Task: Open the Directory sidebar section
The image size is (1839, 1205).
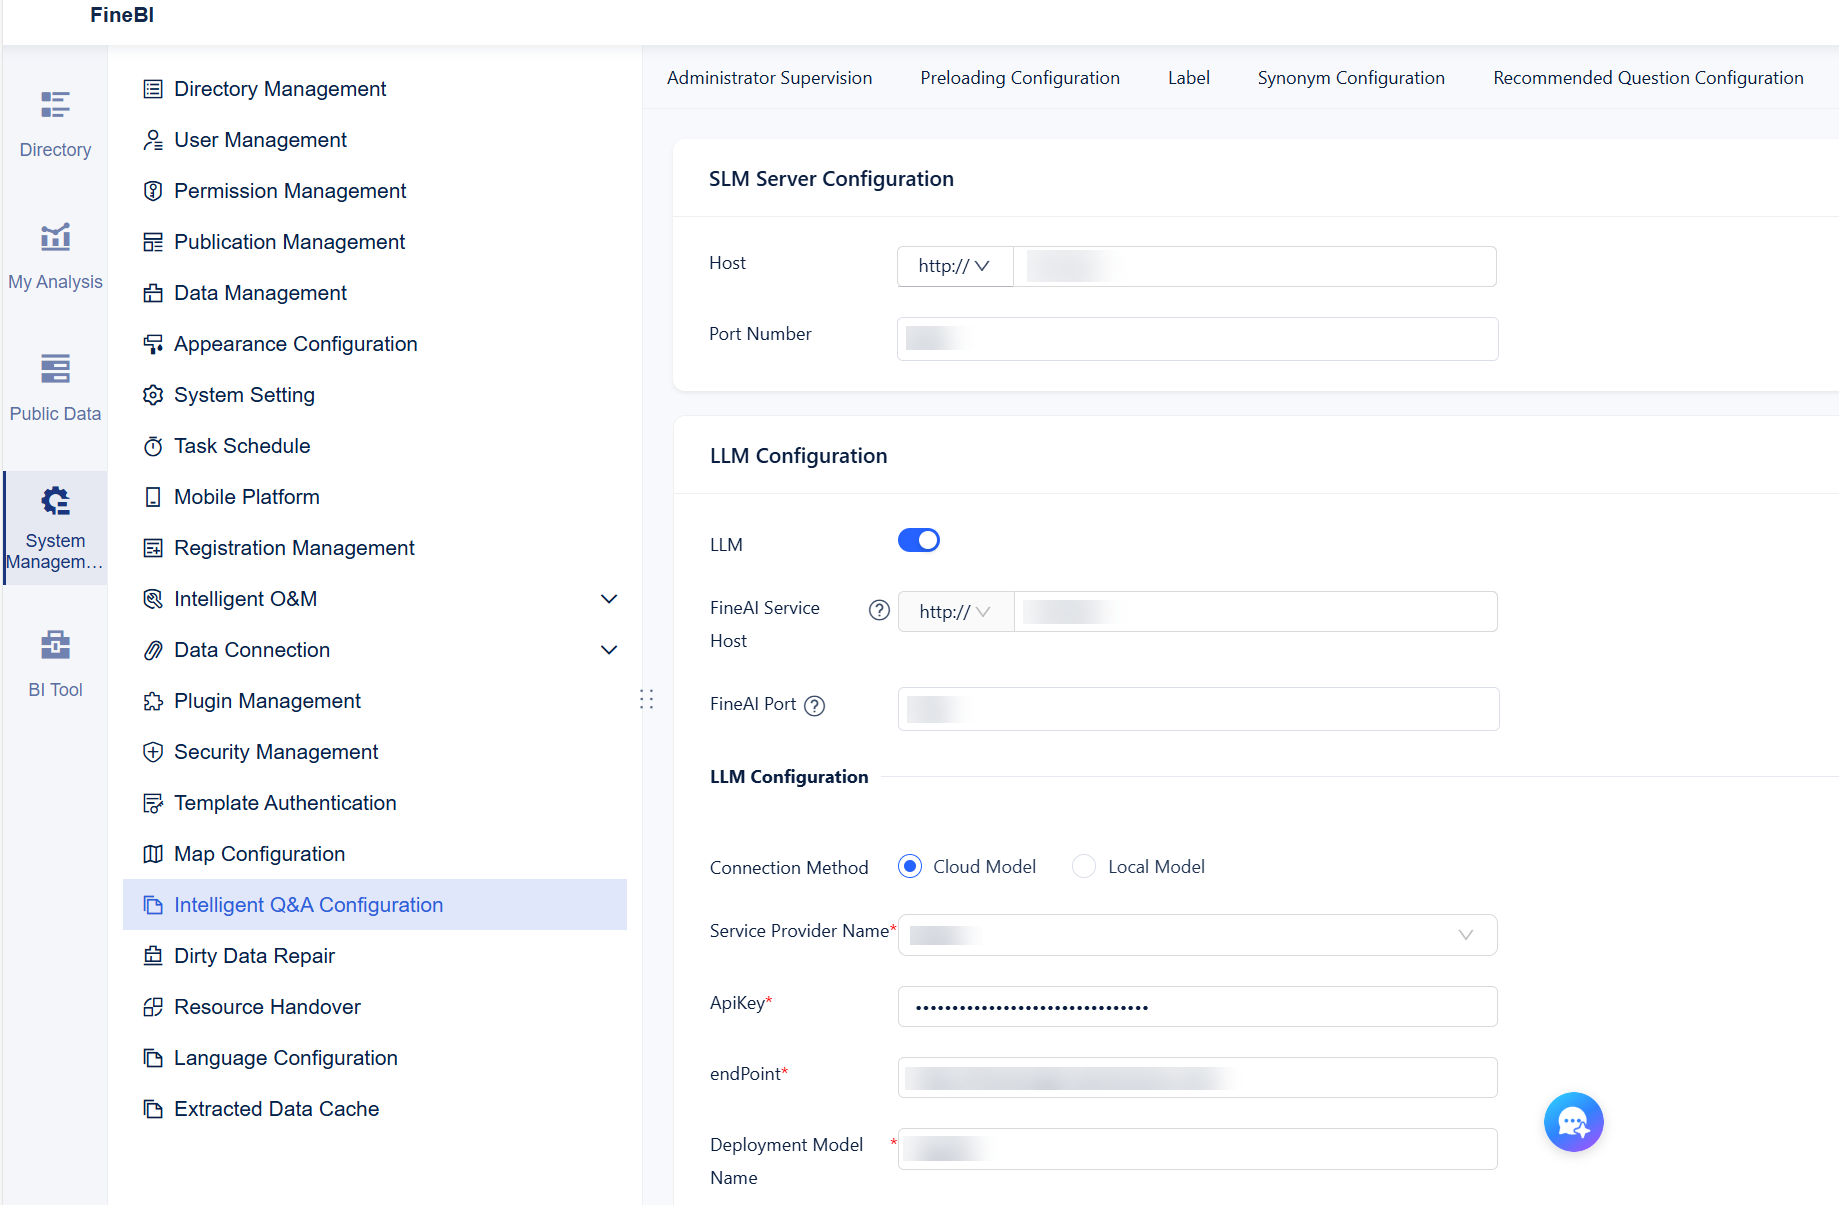Action: 55,122
